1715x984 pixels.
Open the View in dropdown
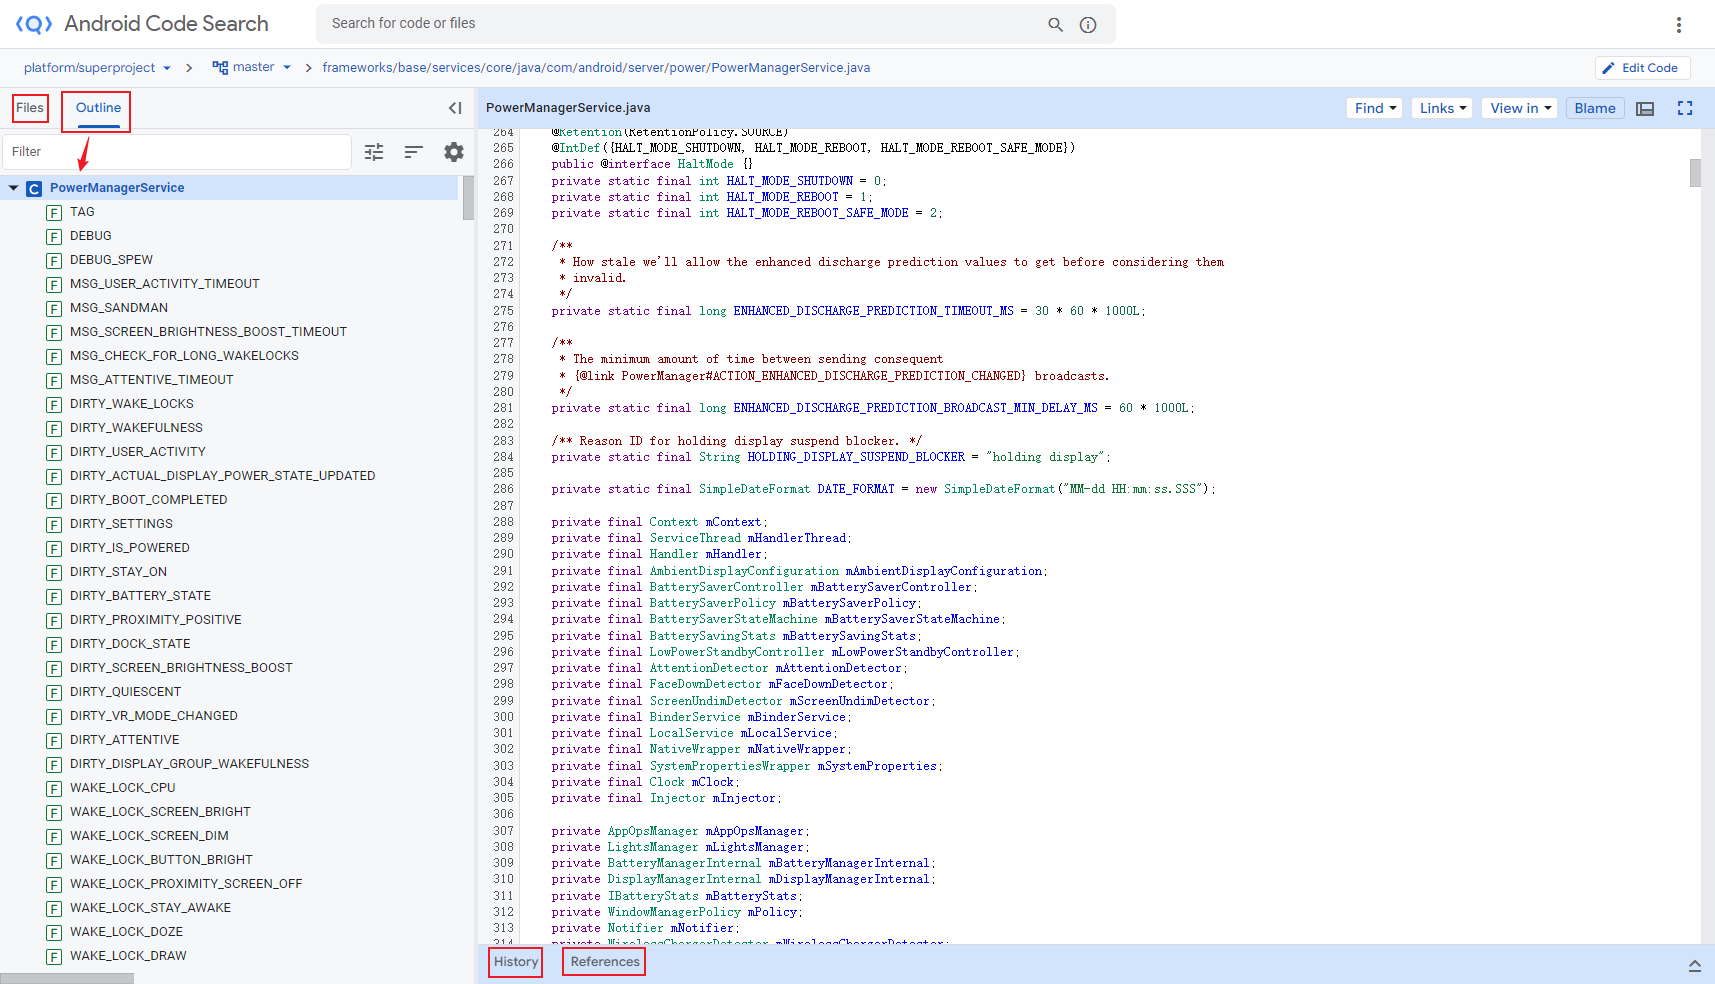click(1521, 108)
